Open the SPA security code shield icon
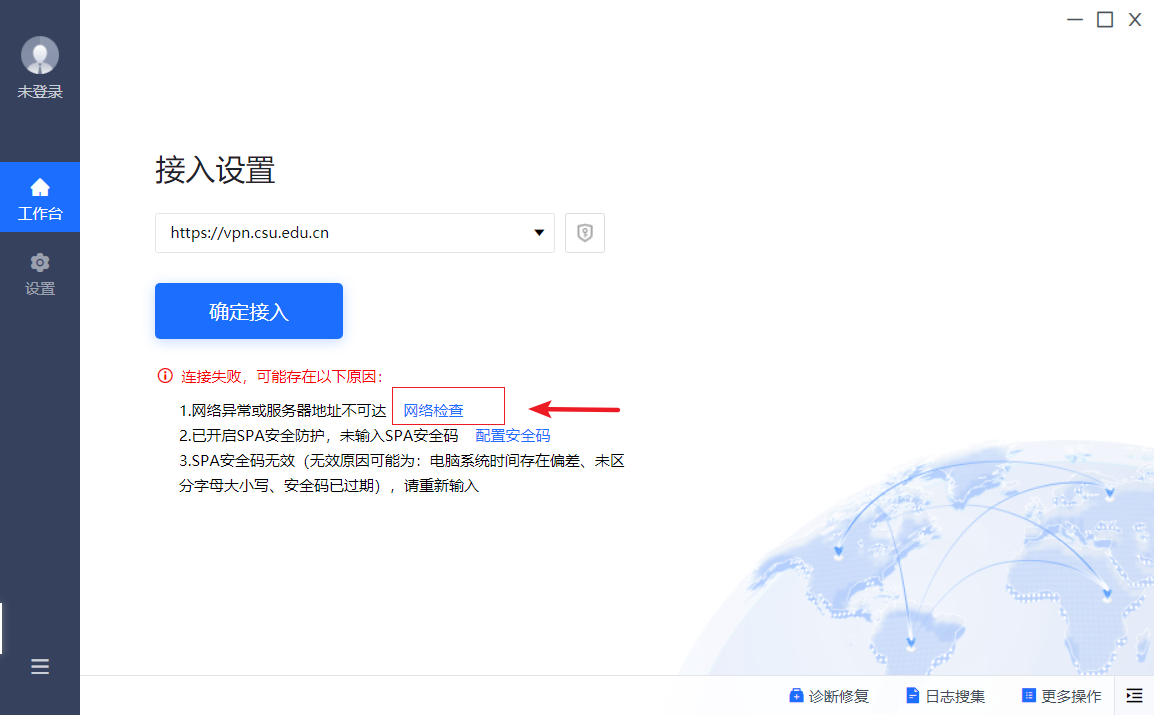 pos(585,233)
